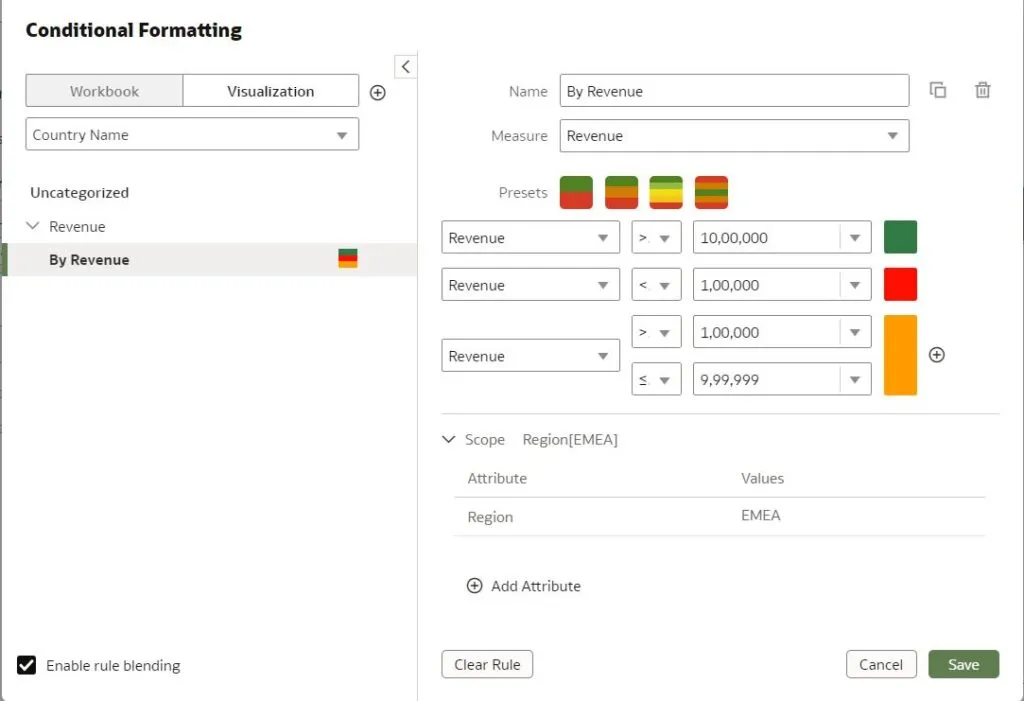The width and height of the screenshot is (1024, 701).
Task: Click the Clear Rule button
Action: point(487,665)
